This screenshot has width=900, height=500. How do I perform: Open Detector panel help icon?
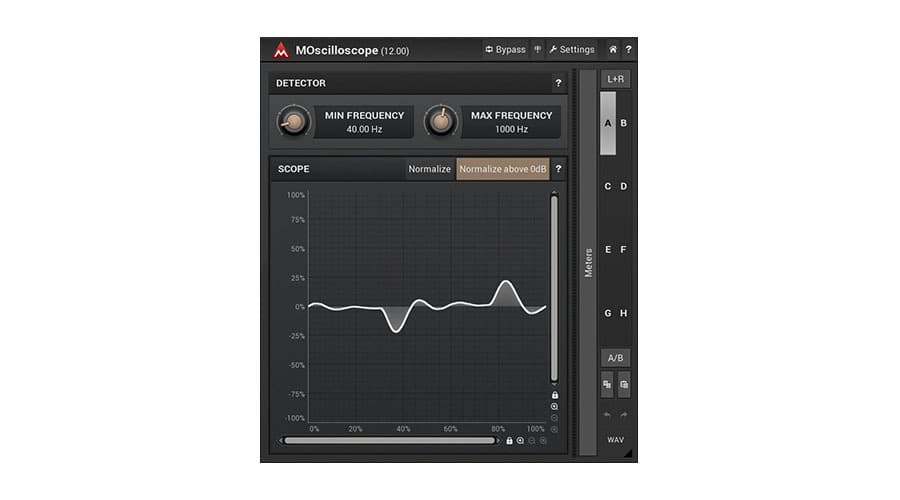click(x=558, y=83)
